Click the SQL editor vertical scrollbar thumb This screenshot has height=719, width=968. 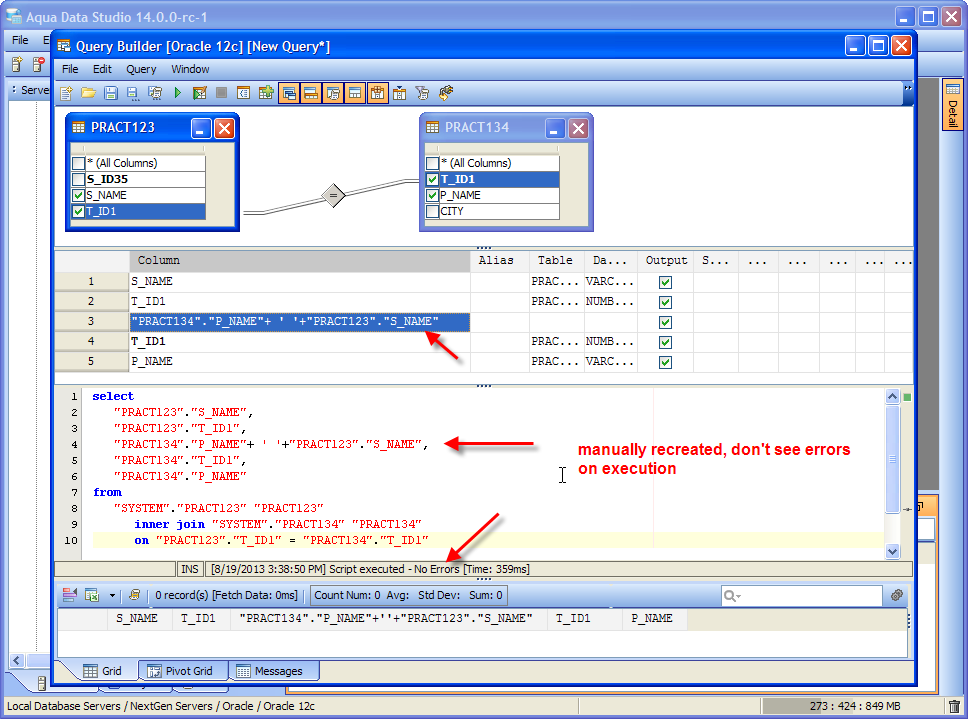click(x=892, y=458)
